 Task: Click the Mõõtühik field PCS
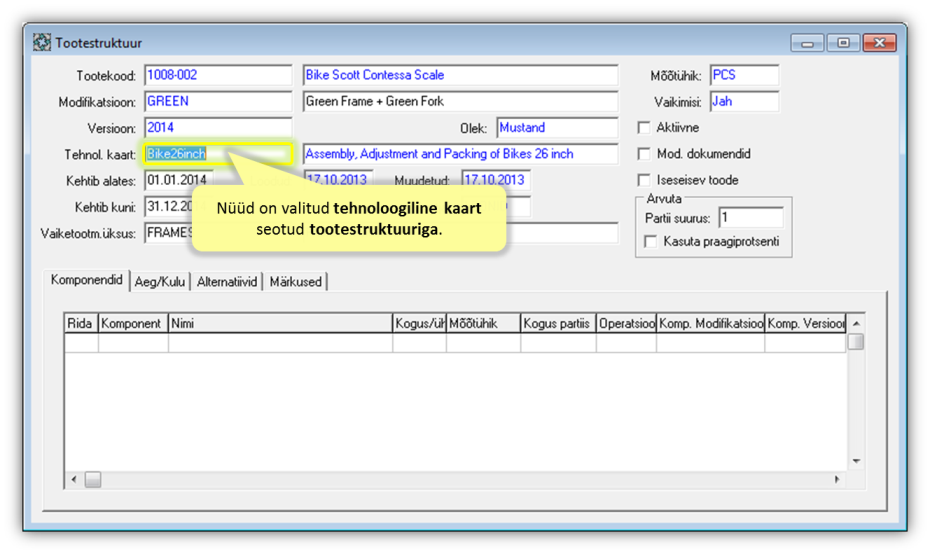(x=744, y=75)
